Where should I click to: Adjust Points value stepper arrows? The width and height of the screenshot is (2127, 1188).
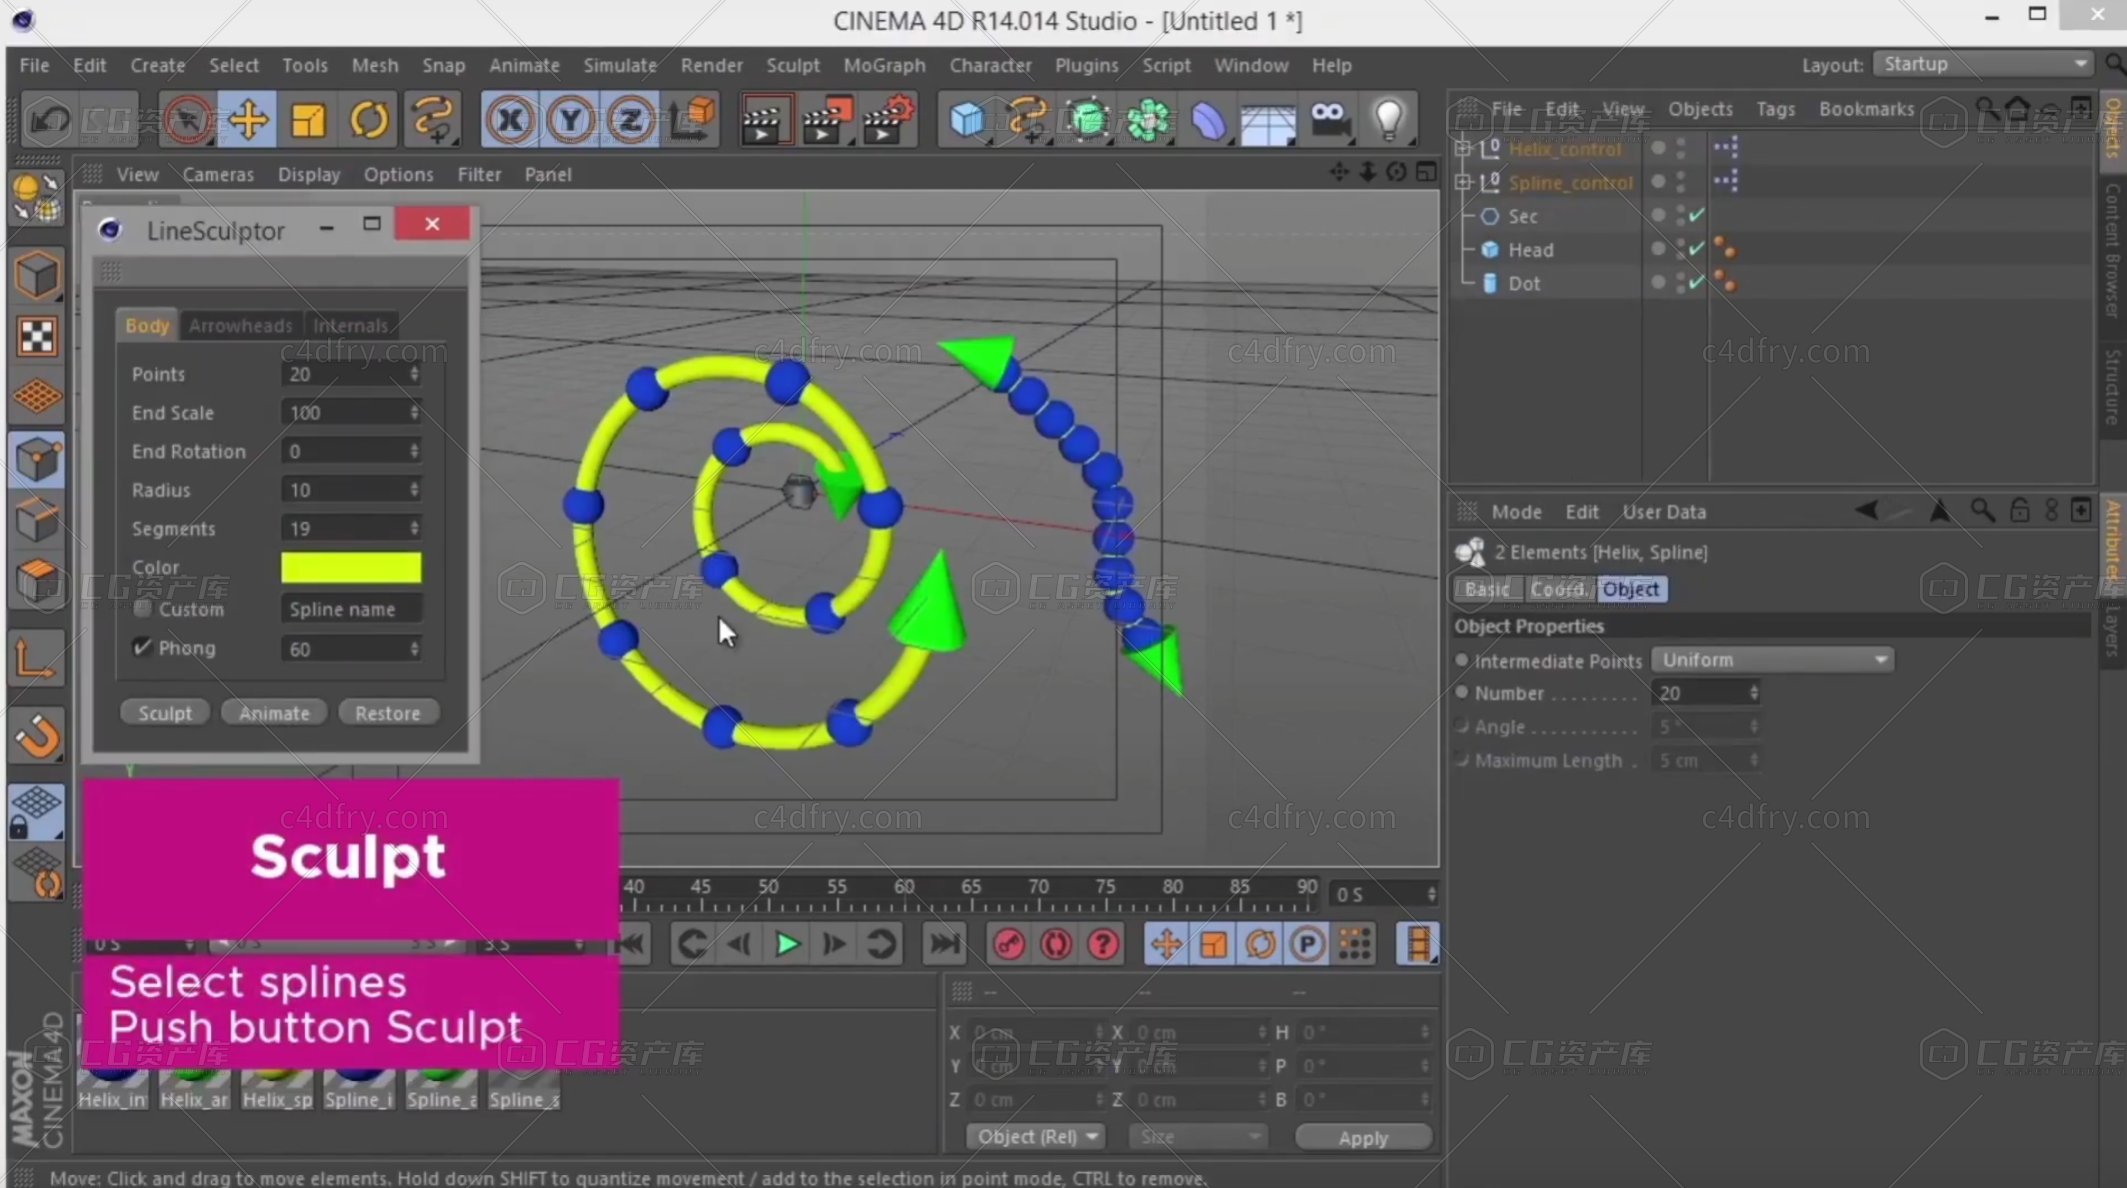click(x=414, y=374)
